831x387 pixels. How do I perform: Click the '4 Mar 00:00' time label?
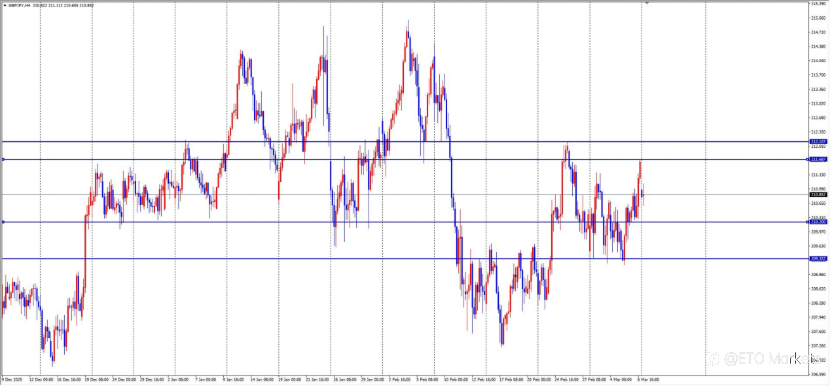620,380
